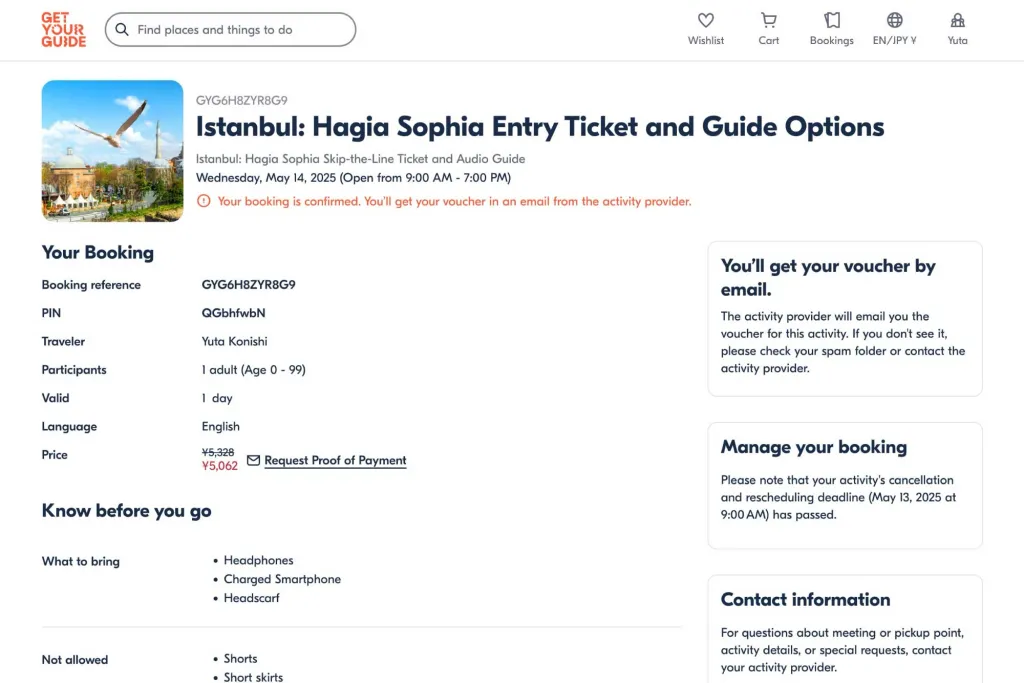Click the Hagia Sophia Entry Ticket title
This screenshot has height=683, width=1024.
540,127
